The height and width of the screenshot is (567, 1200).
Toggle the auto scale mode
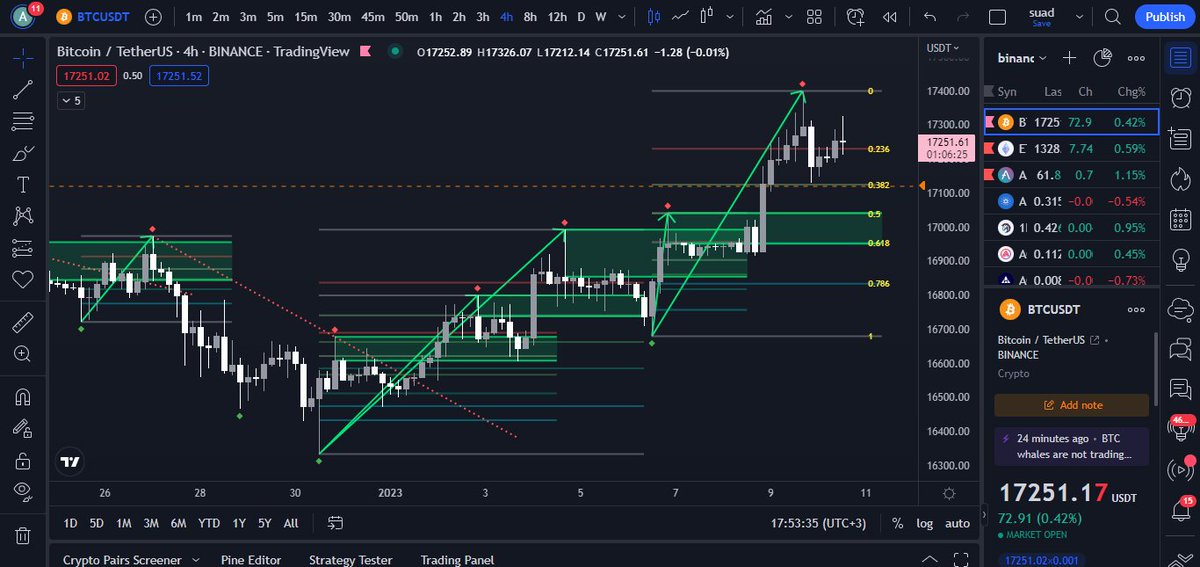click(957, 523)
